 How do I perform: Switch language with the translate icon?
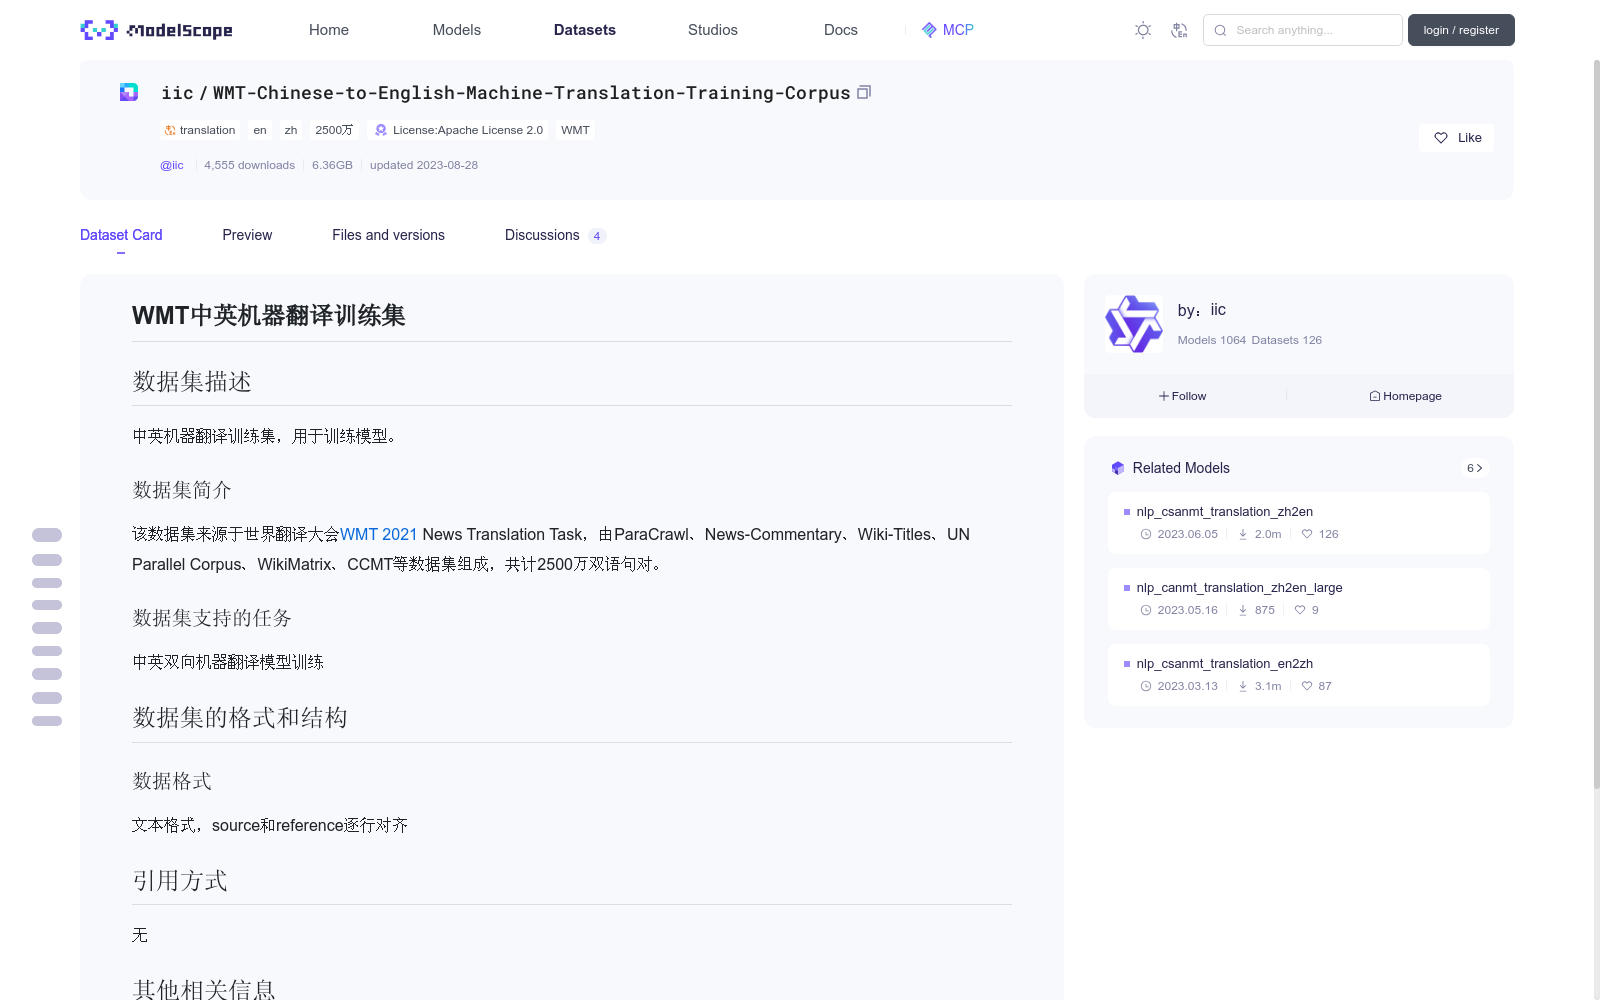pyautogui.click(x=1179, y=30)
